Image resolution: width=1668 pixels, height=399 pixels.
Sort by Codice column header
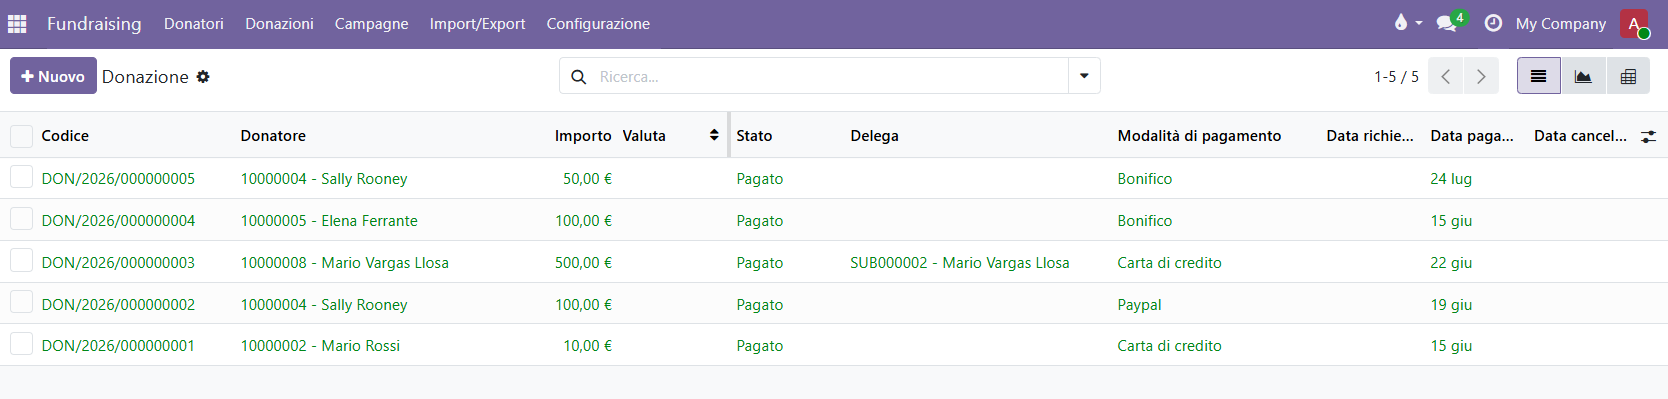65,135
